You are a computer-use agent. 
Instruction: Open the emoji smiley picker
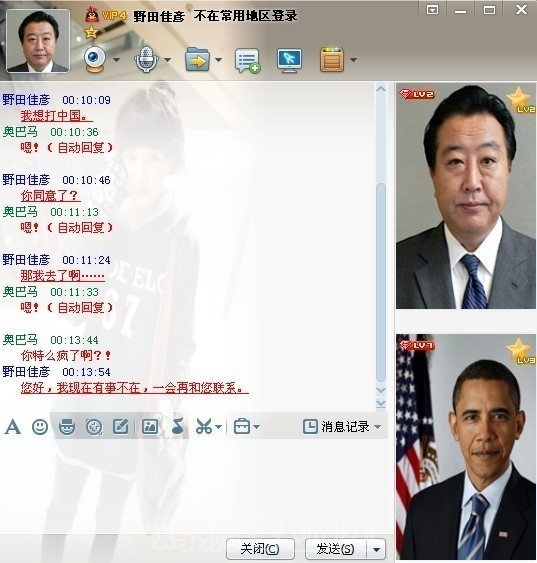point(40,427)
